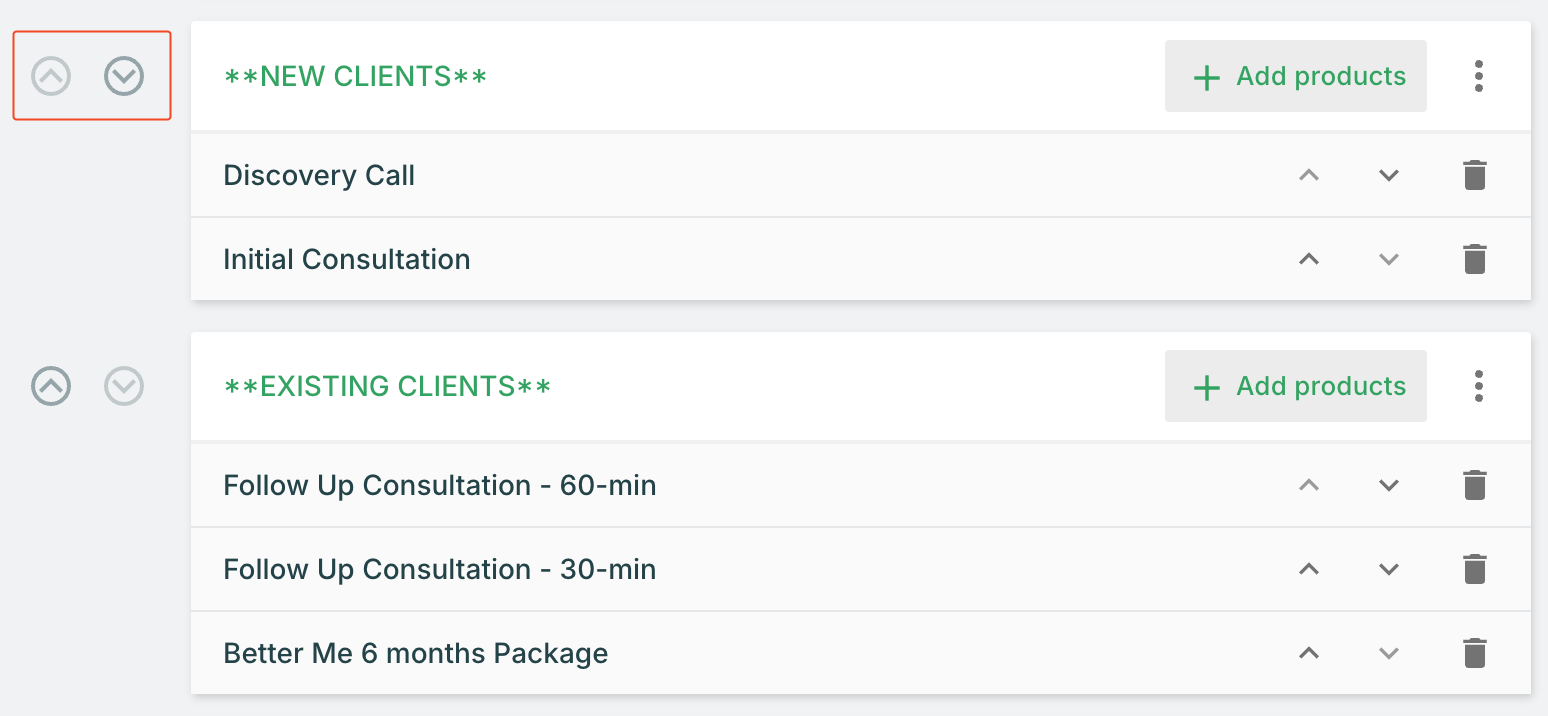This screenshot has width=1548, height=716.
Task: Delete Follow Up Consultation 60-min product
Action: [x=1474, y=485]
